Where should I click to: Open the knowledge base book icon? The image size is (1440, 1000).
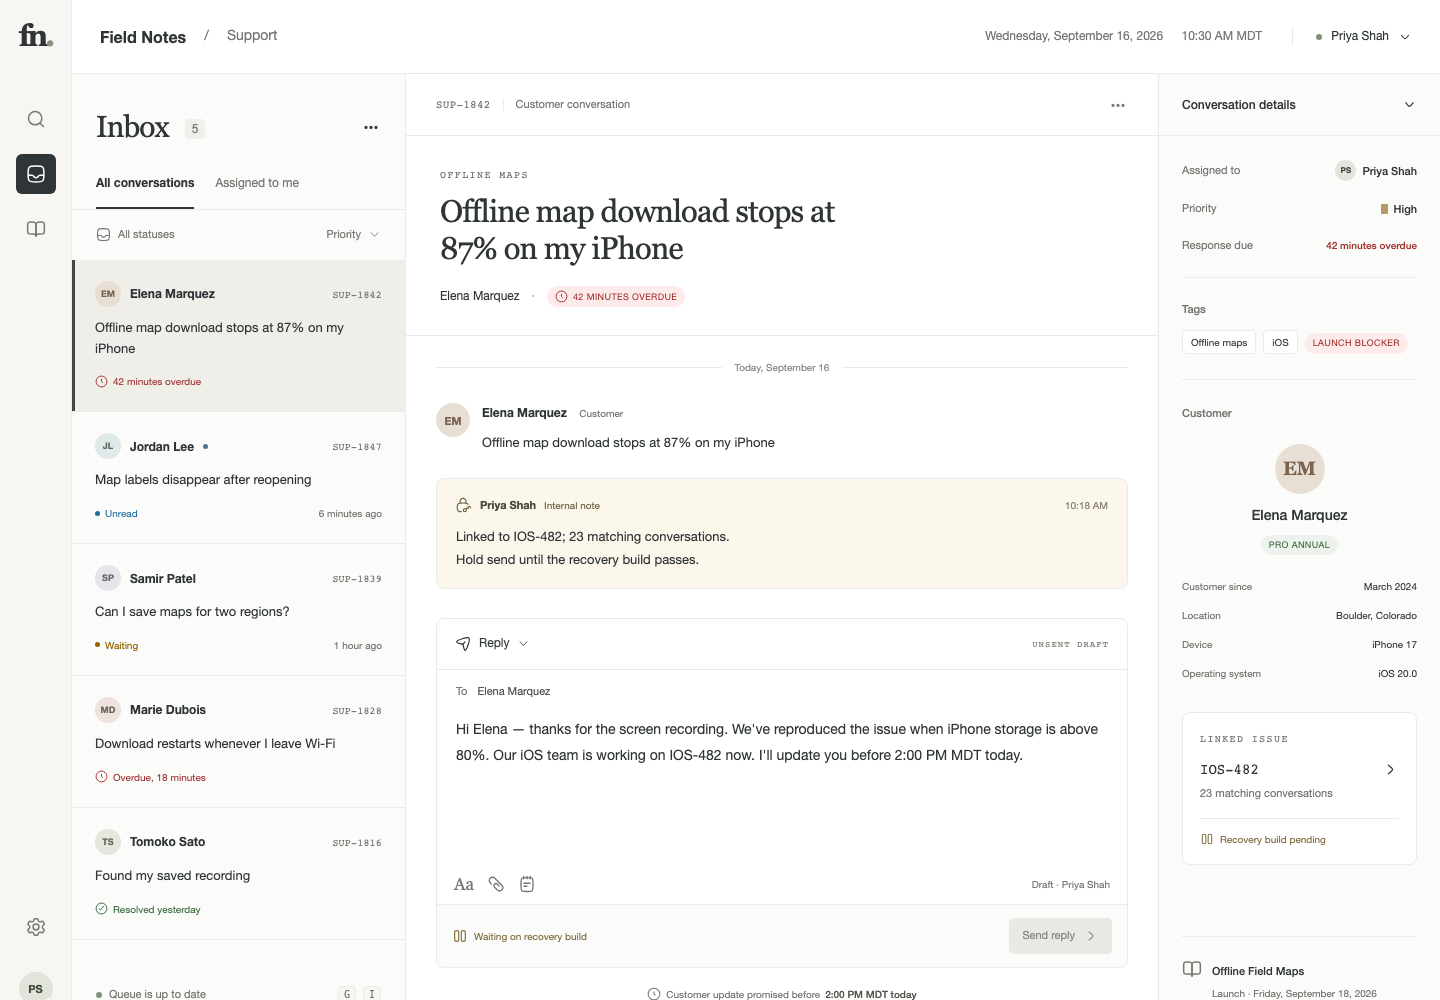click(36, 229)
